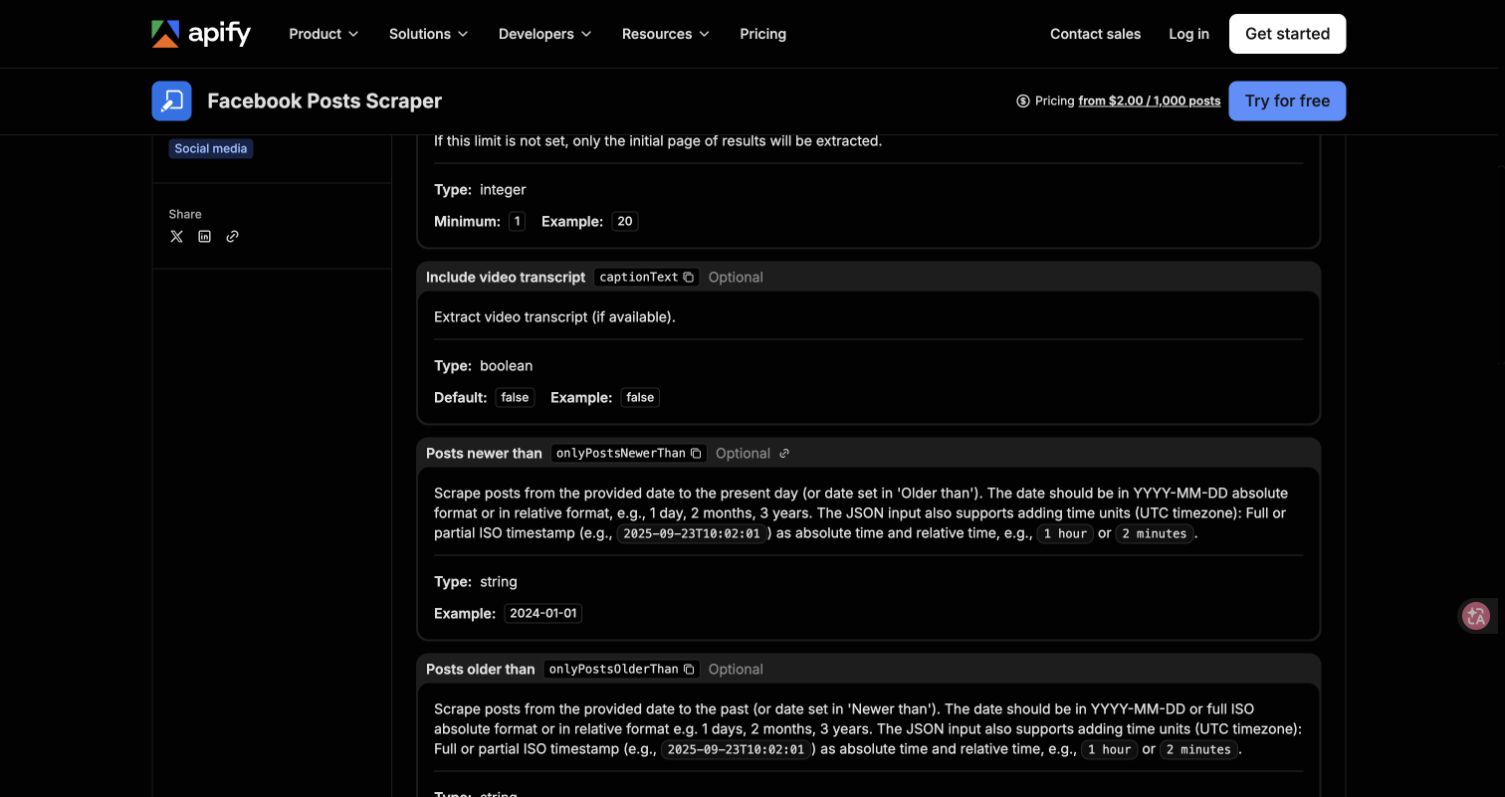
Task: Click the Social media category tag
Action: (x=211, y=149)
